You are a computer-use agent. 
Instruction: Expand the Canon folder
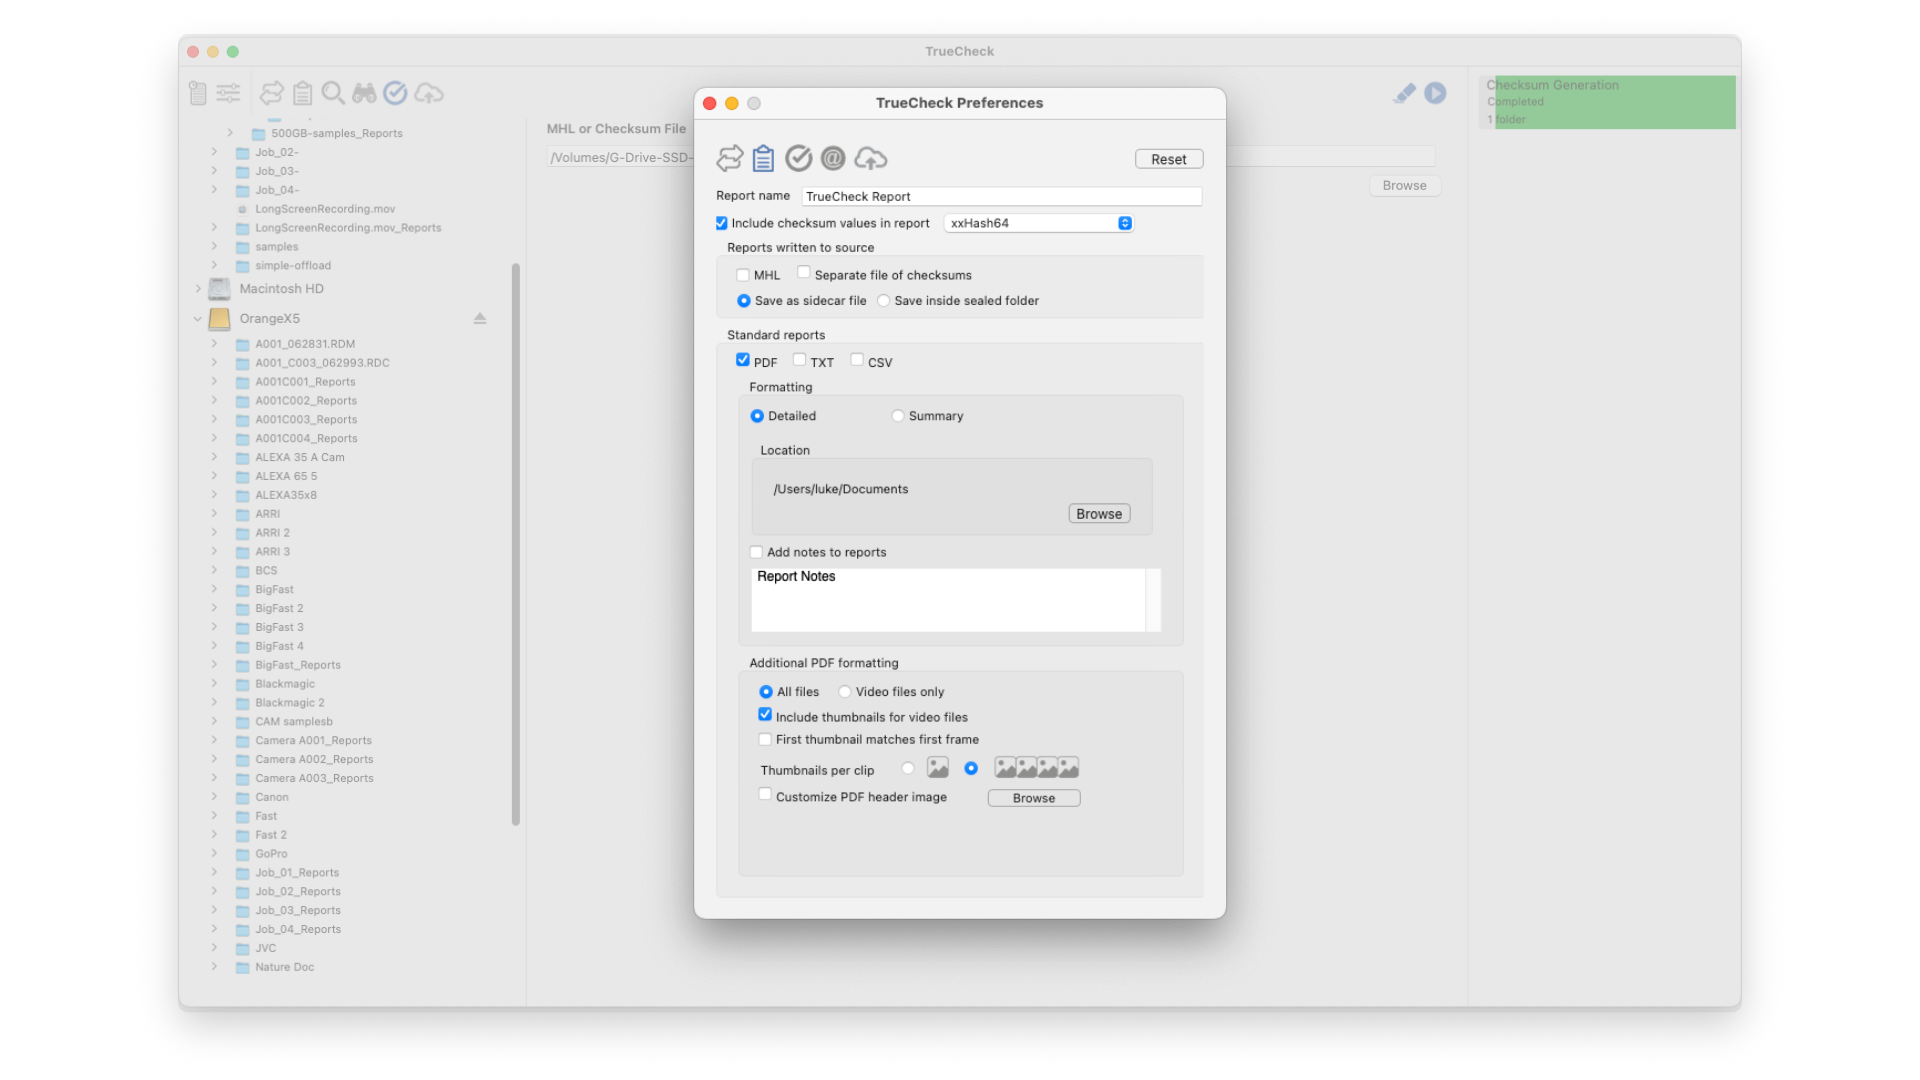pyautogui.click(x=214, y=797)
